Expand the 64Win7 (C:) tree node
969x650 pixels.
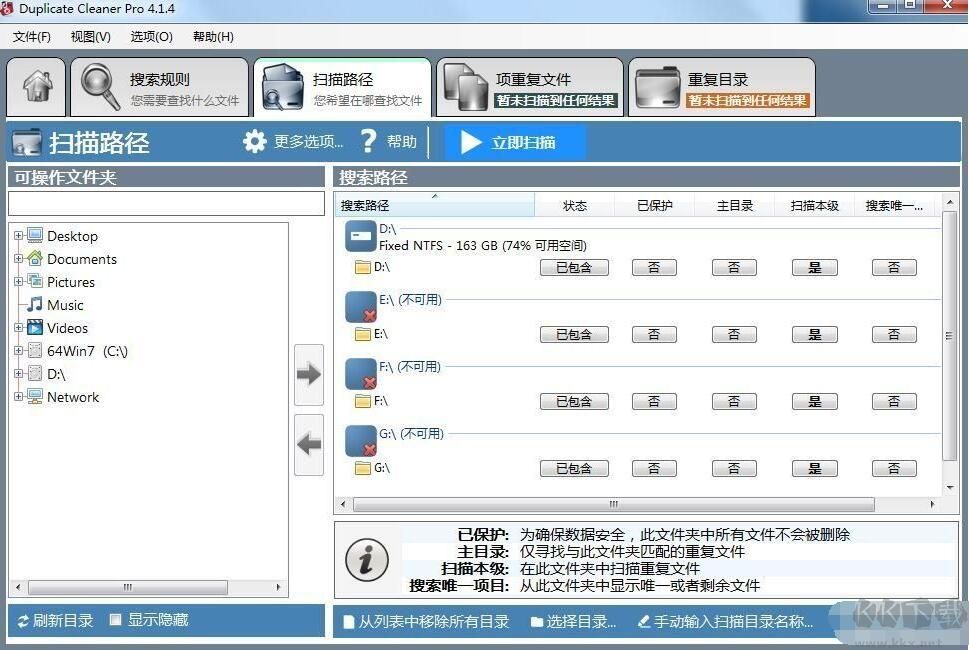tap(19, 351)
